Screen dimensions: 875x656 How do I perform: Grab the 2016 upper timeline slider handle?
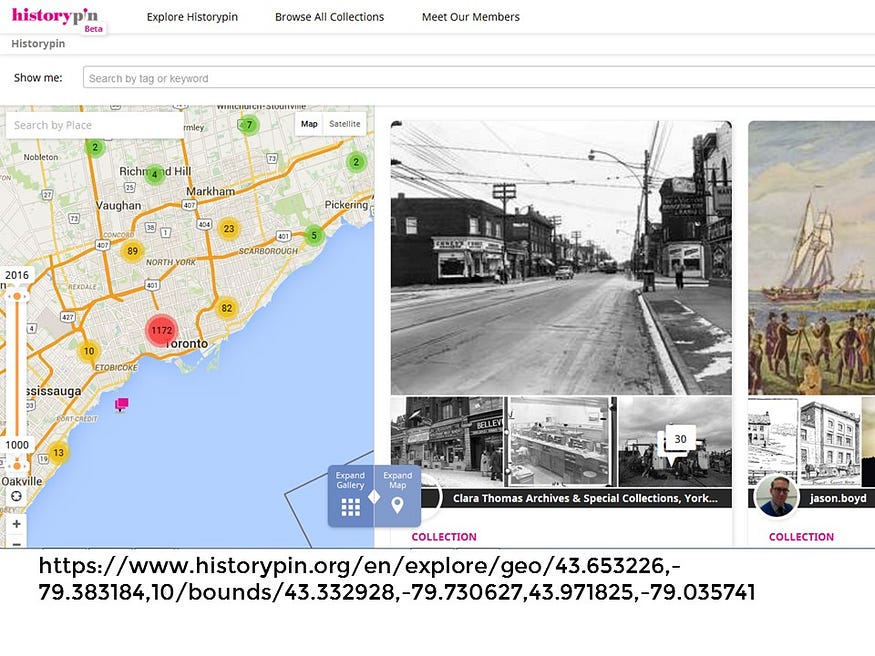click(x=17, y=296)
